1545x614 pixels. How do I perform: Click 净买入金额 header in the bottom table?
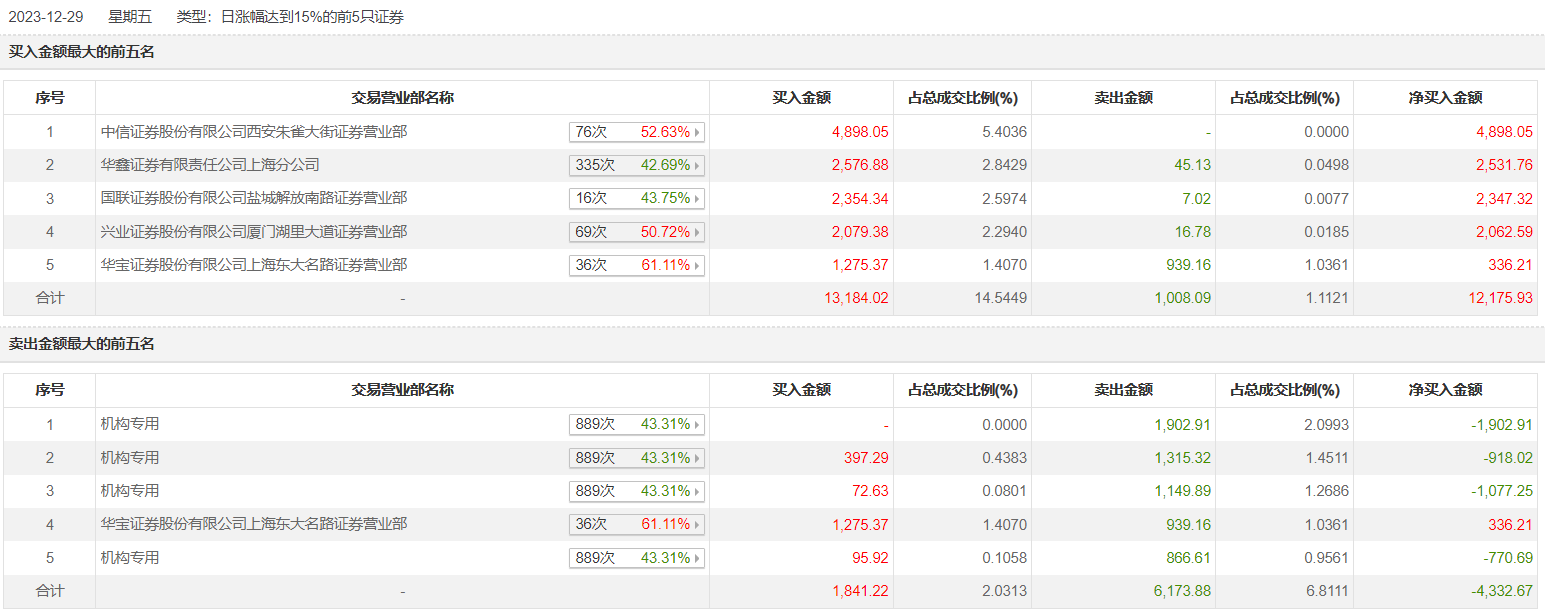coord(1445,390)
